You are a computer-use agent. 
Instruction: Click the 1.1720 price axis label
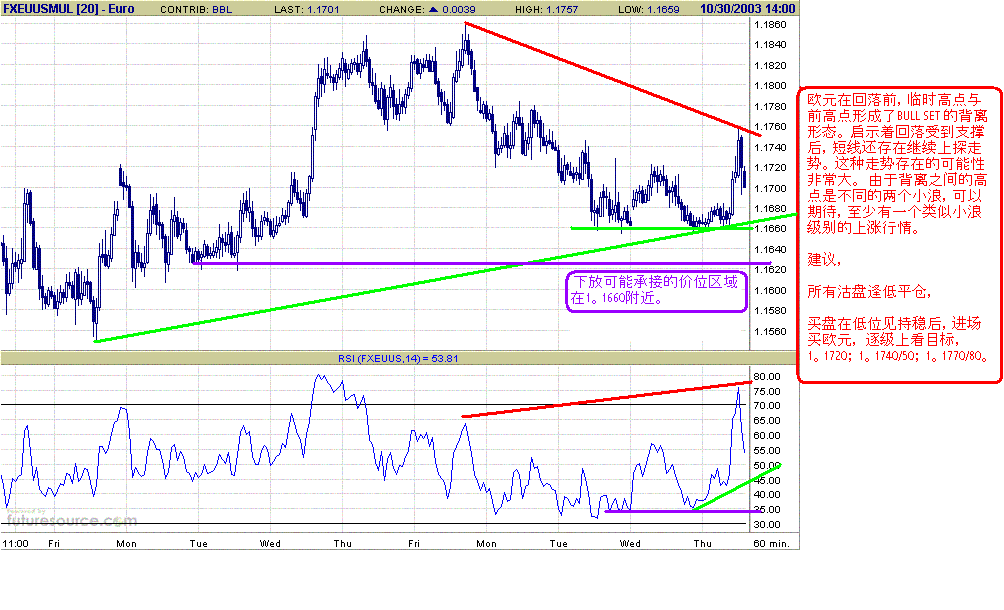770,168
